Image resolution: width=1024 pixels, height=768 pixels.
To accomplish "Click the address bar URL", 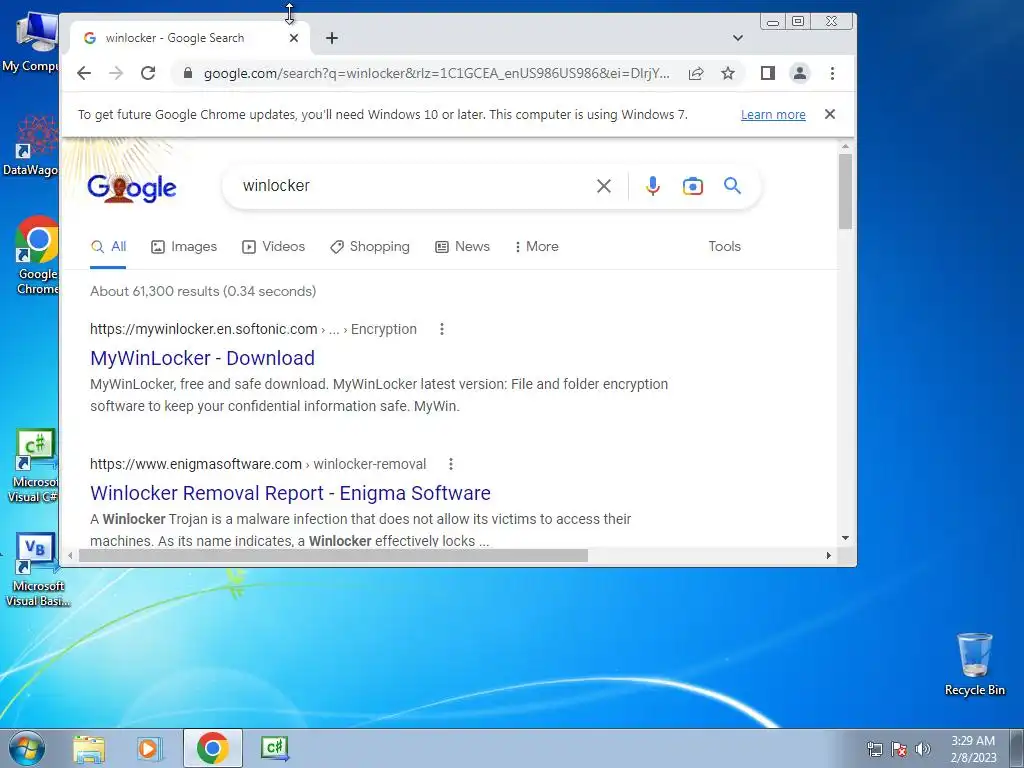I will pos(436,73).
